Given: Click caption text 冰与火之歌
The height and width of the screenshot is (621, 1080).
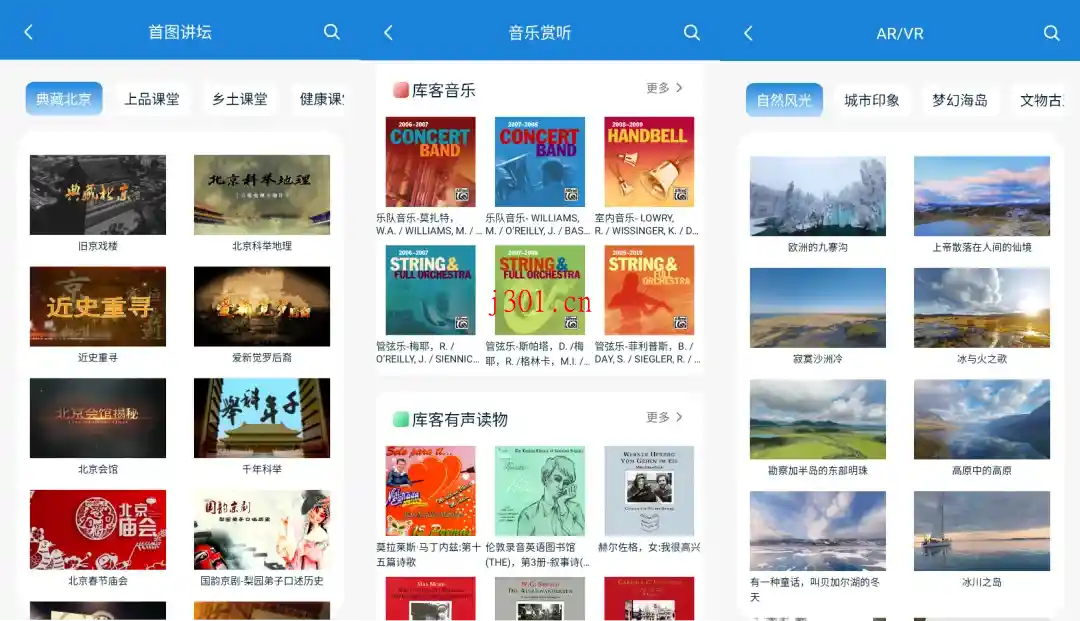Looking at the screenshot, I should tap(982, 359).
